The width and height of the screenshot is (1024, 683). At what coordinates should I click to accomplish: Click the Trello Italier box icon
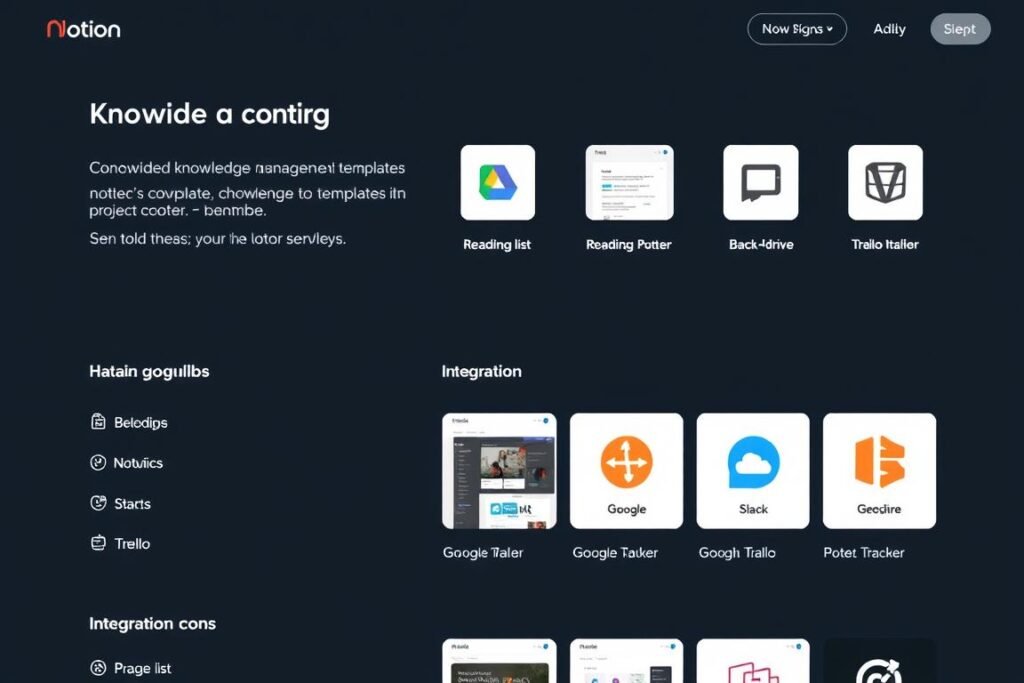[x=886, y=181]
